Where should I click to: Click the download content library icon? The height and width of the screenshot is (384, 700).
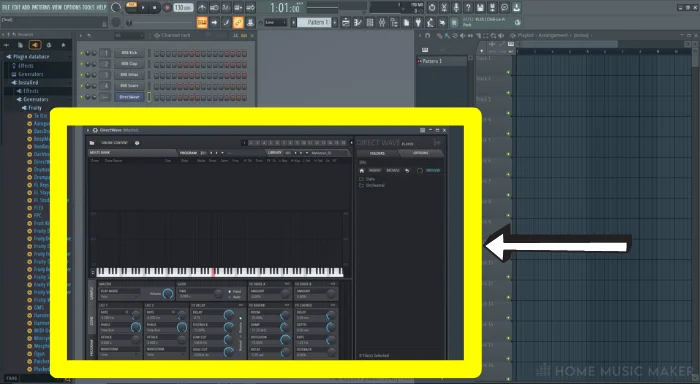pos(516,8)
